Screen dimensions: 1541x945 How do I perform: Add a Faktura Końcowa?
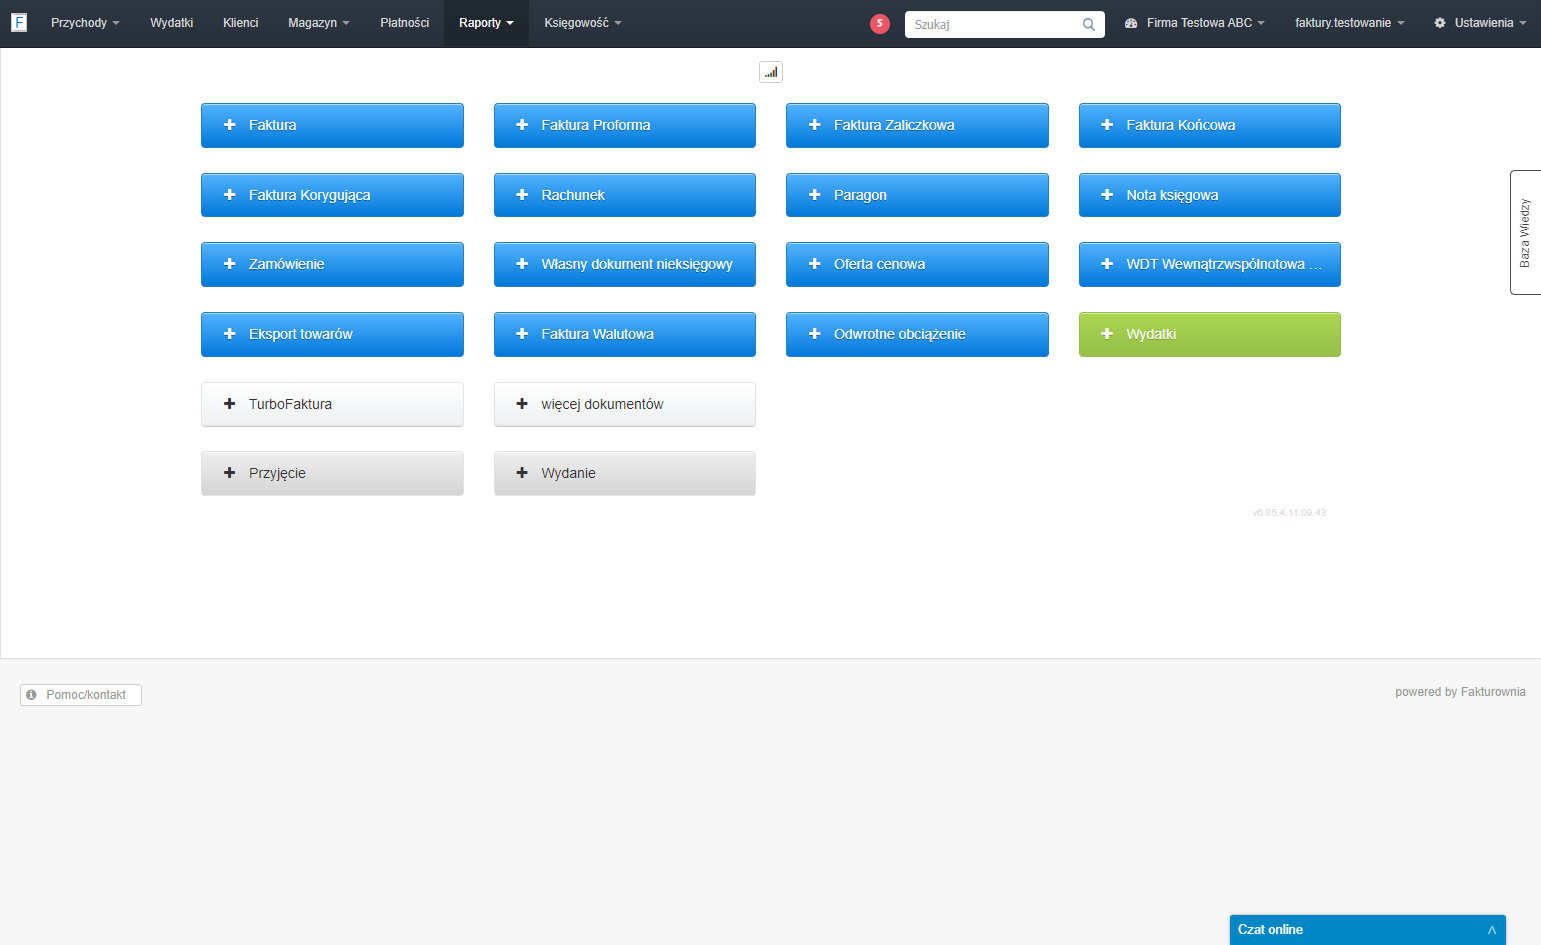1210,125
